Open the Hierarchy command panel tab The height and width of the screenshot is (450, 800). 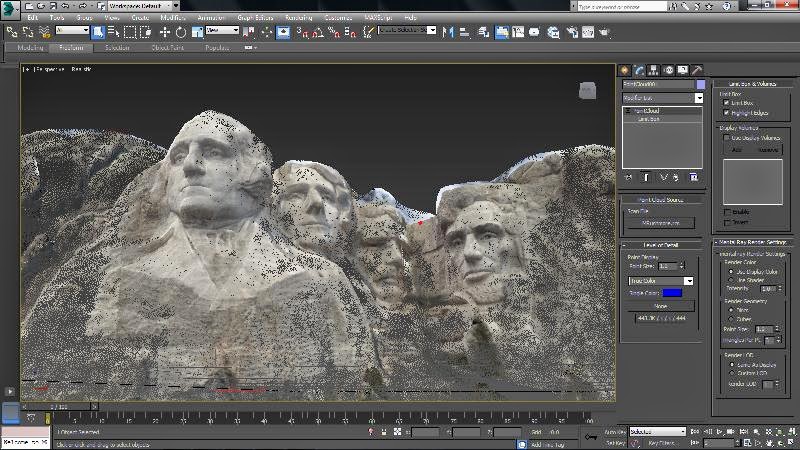pyautogui.click(x=653, y=70)
